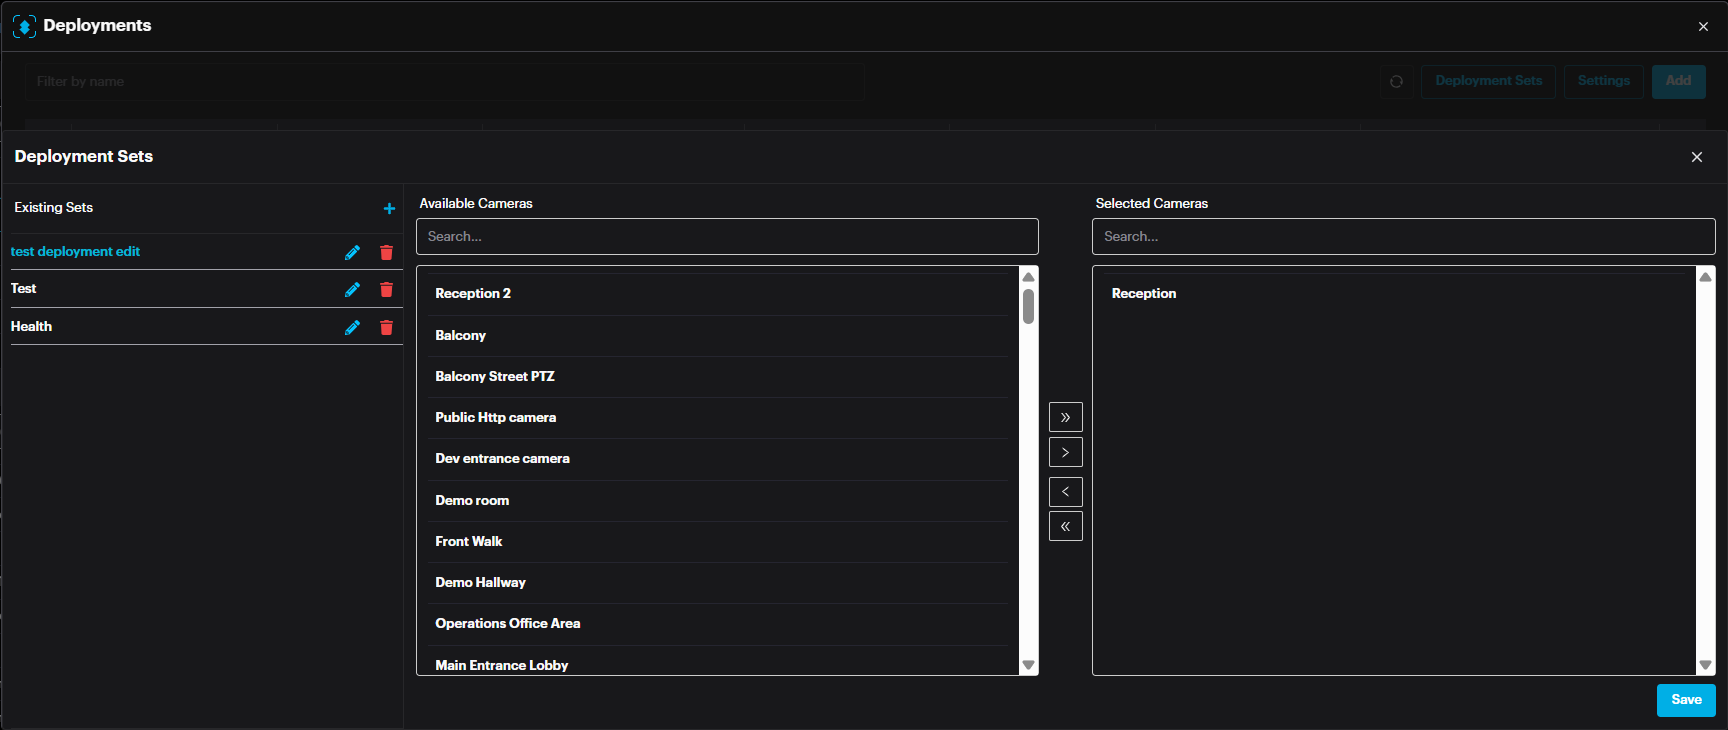The image size is (1728, 730).
Task: Pick Demo Hallway from available cameras
Action: tap(480, 582)
